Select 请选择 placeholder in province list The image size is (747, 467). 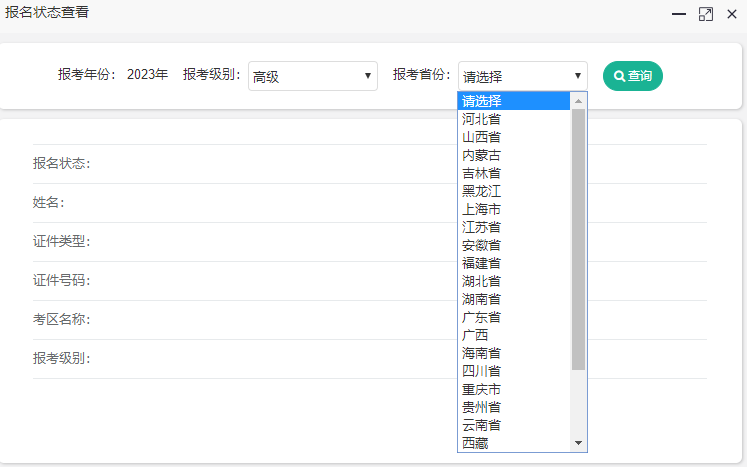tap(513, 101)
